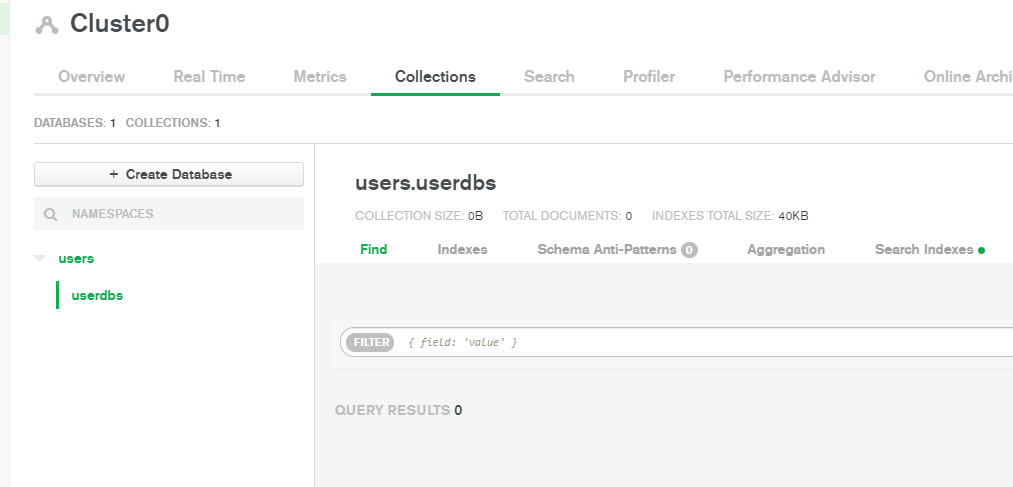Collapse the users database tree
Image resolution: width=1013 pixels, height=487 pixels.
coord(40,258)
